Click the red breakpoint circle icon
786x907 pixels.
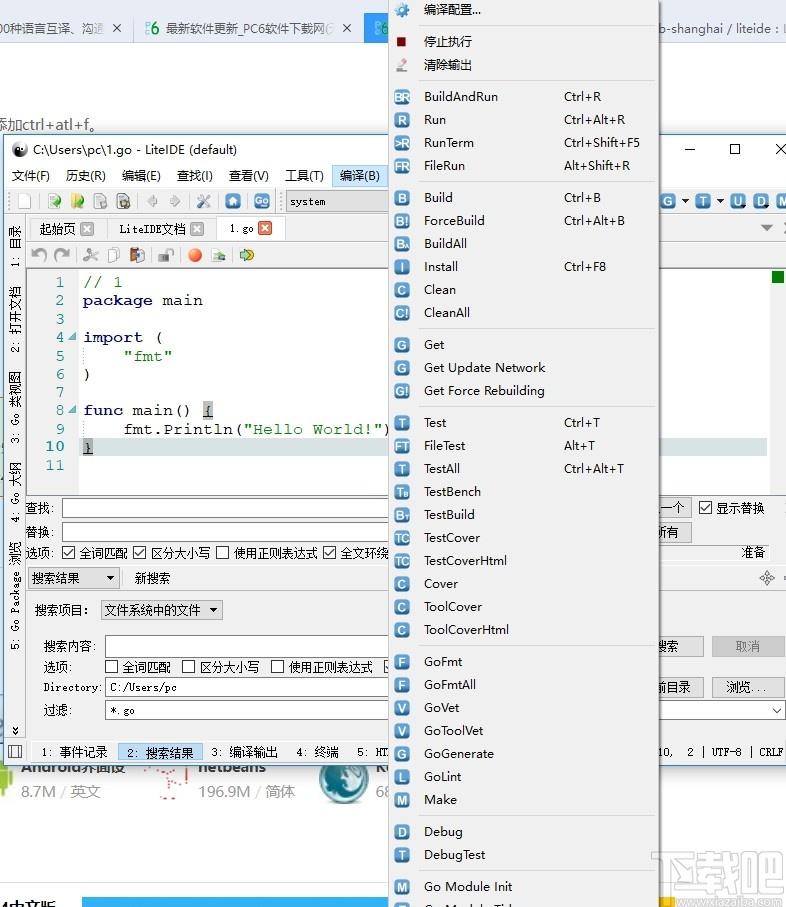(x=195, y=255)
